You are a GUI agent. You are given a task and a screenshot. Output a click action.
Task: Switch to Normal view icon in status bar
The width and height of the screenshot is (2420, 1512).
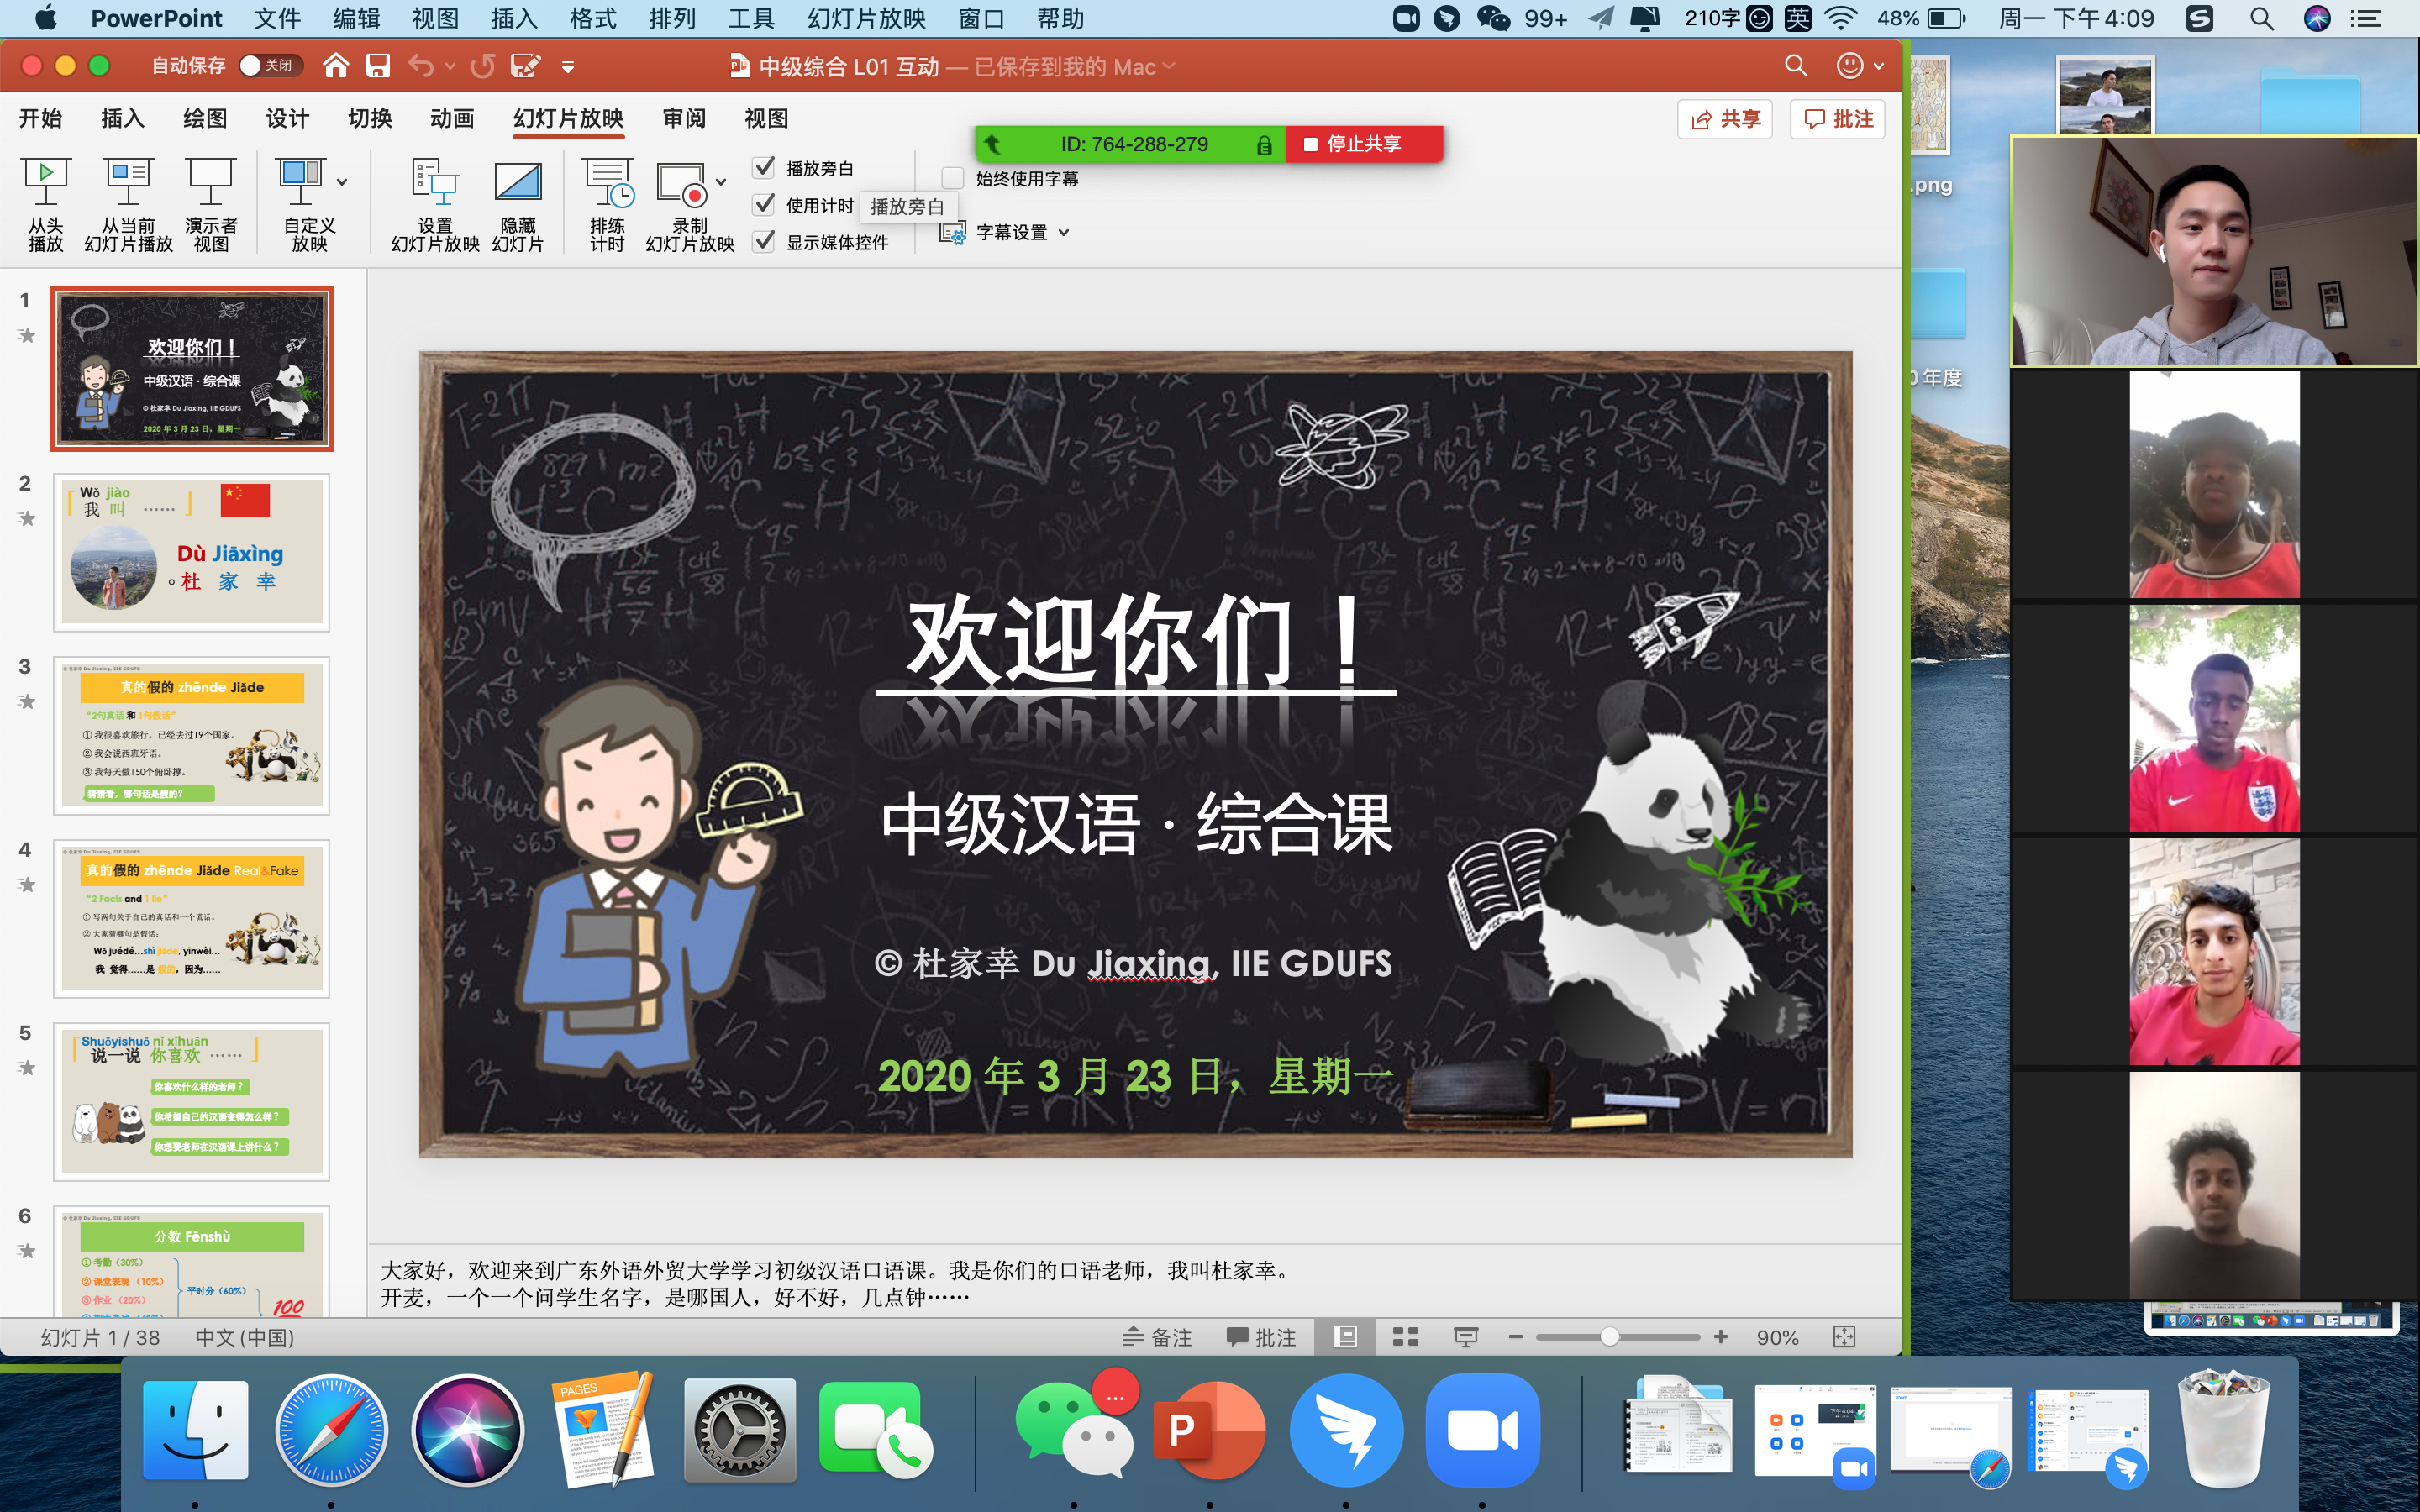pyautogui.click(x=1346, y=1337)
